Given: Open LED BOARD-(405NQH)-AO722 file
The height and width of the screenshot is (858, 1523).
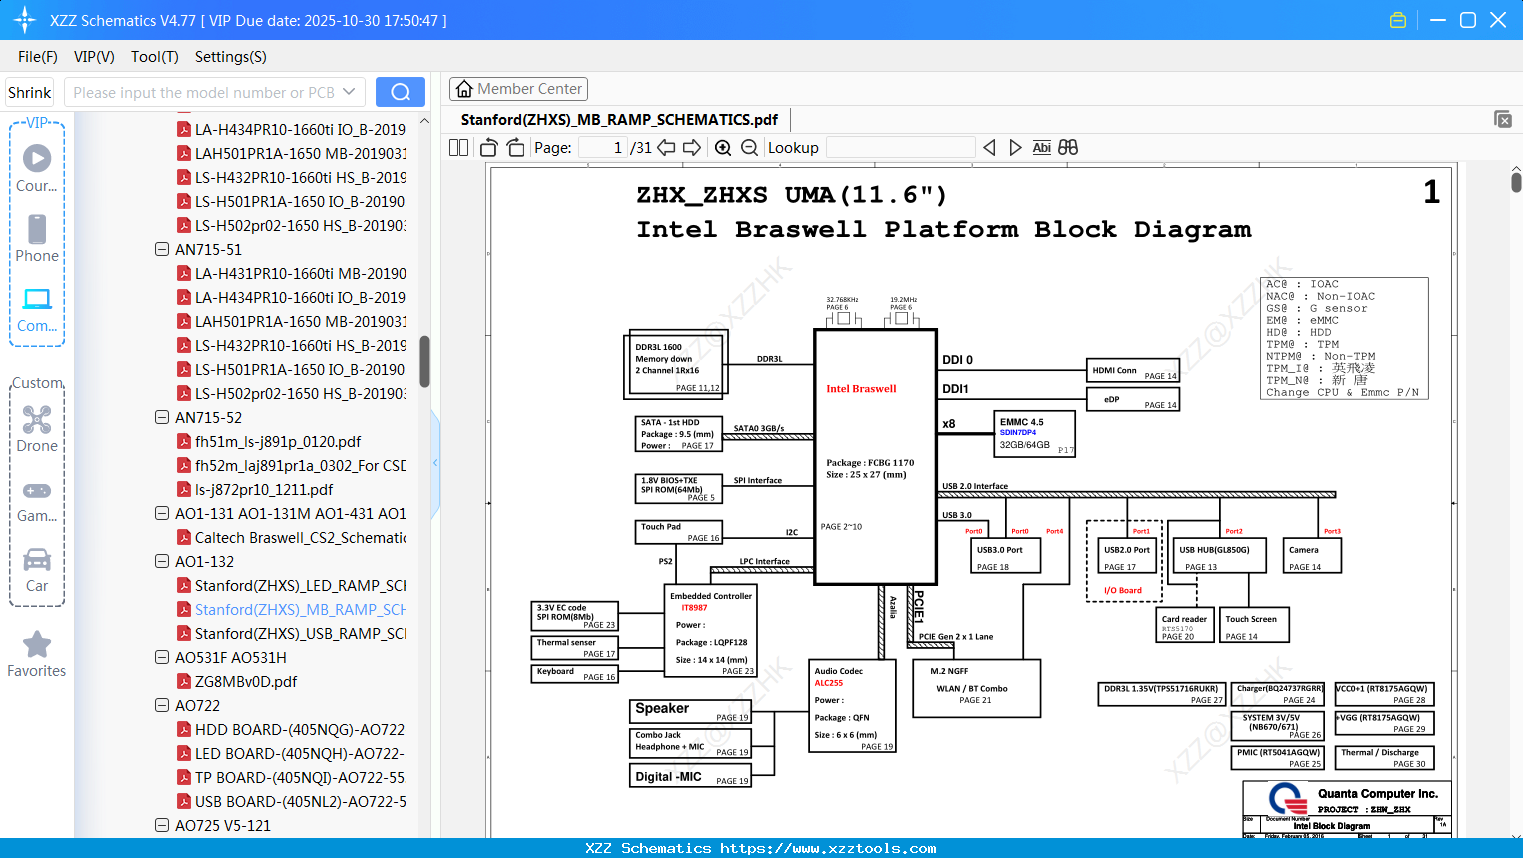Looking at the screenshot, I should [300, 753].
